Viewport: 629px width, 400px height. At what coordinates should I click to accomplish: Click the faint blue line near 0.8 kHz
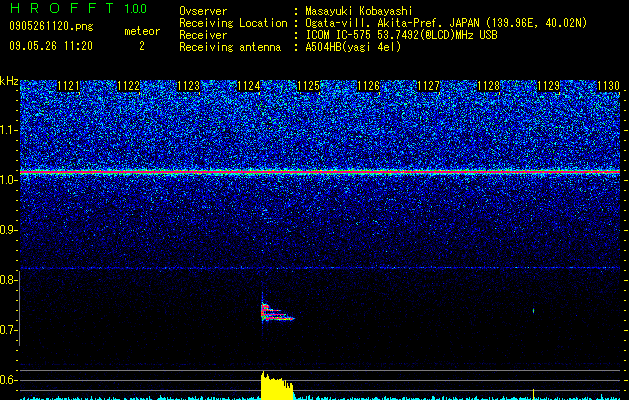320,268
